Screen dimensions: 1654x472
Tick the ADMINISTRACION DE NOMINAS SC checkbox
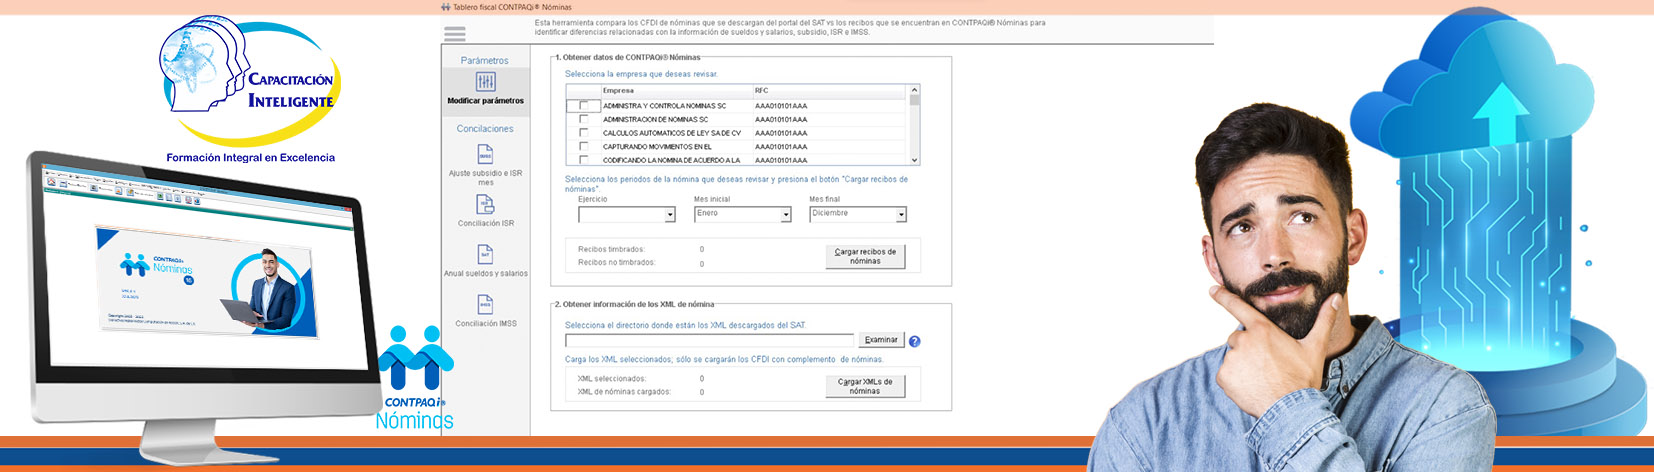pyautogui.click(x=584, y=119)
